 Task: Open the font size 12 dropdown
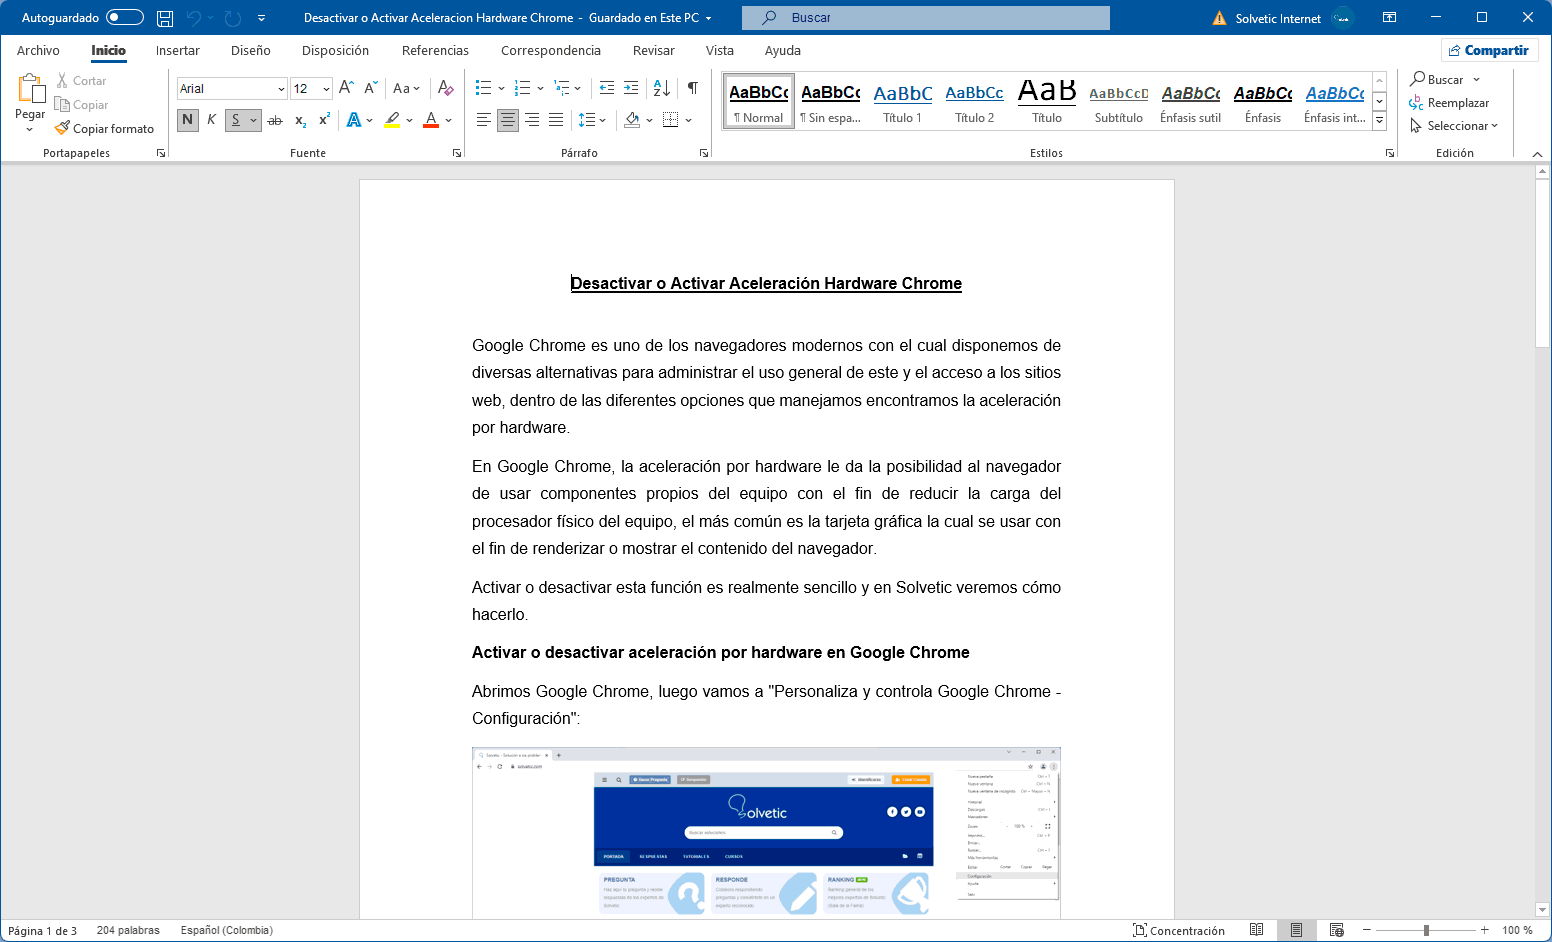326,89
